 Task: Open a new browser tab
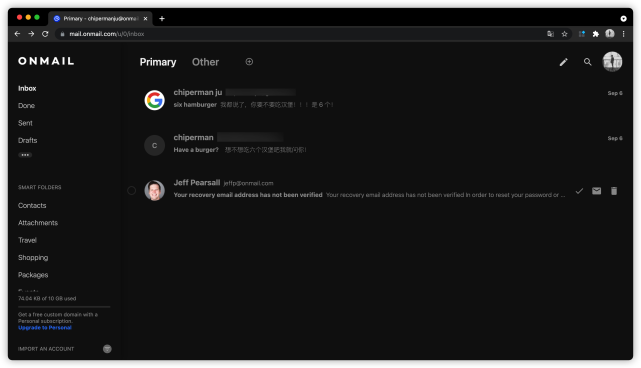[x=162, y=18]
